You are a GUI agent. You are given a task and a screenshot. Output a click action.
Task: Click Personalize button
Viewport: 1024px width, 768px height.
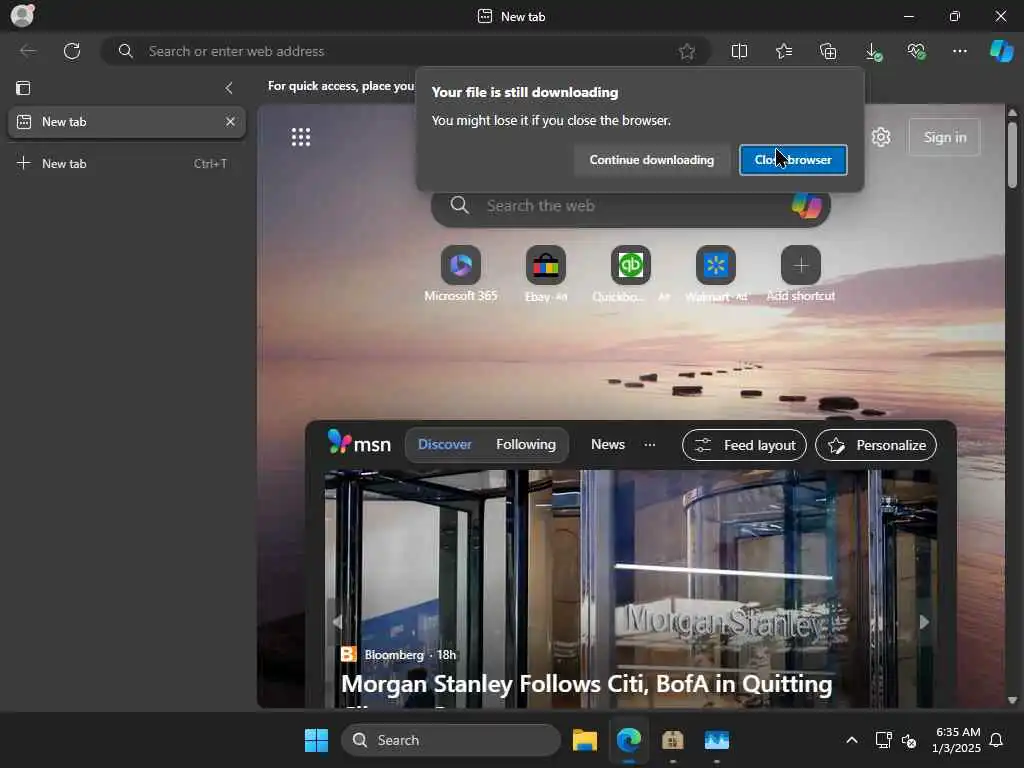[x=876, y=445]
